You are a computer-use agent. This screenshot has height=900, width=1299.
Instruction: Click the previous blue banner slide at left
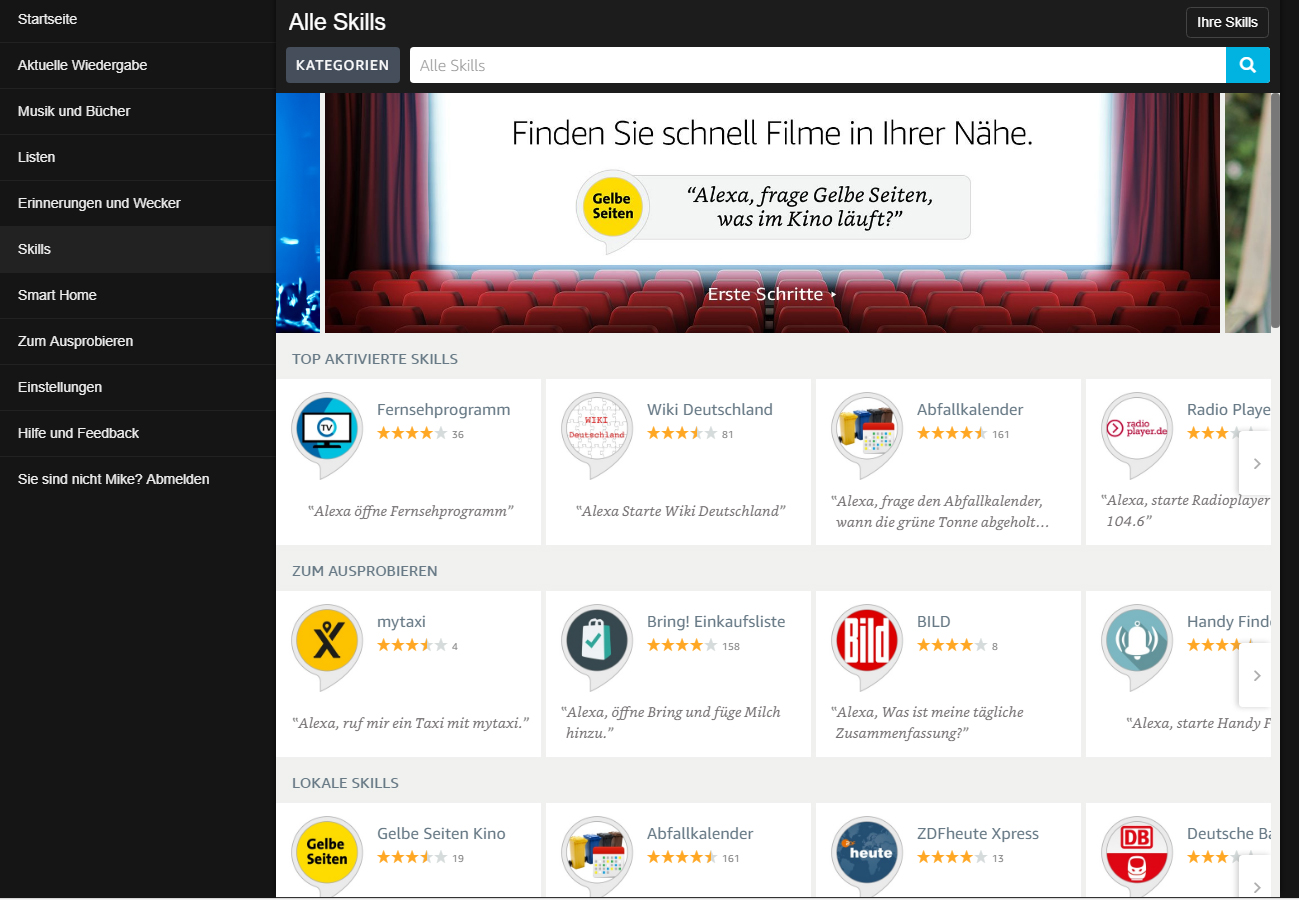coord(298,213)
